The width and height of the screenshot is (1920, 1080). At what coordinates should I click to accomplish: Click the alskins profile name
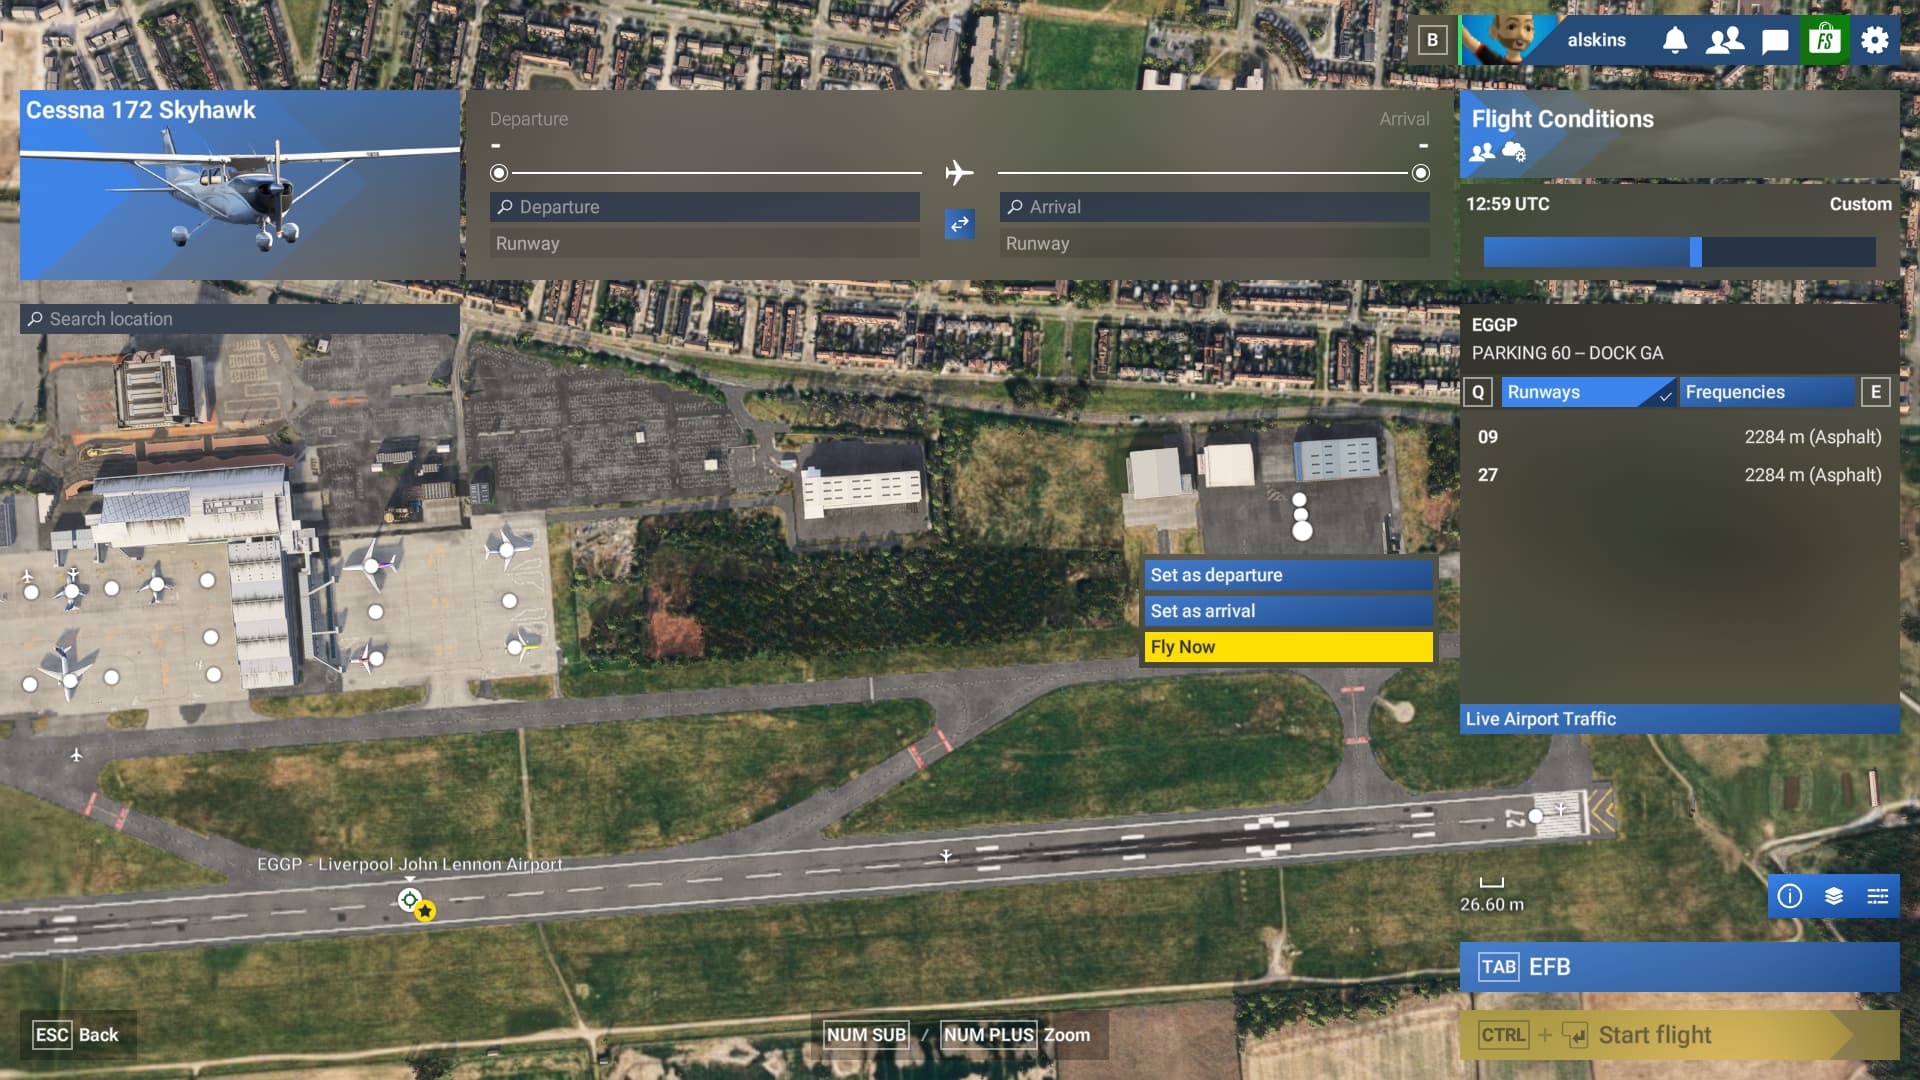1596,40
